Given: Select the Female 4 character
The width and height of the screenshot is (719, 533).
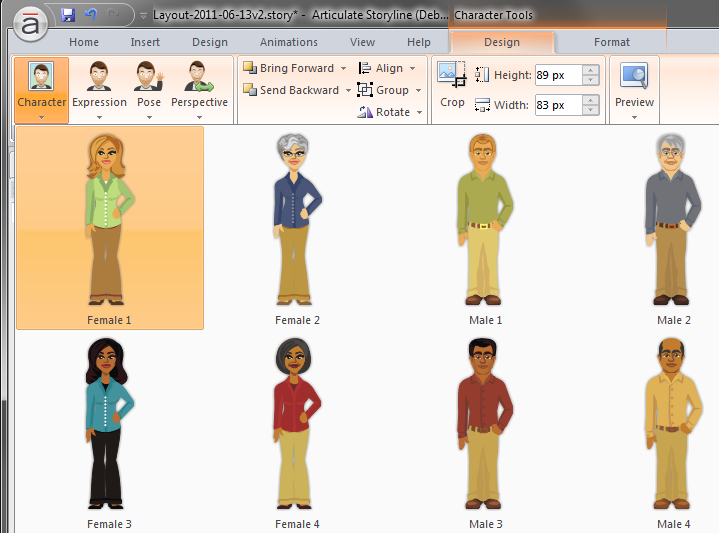Looking at the screenshot, I should (x=297, y=432).
